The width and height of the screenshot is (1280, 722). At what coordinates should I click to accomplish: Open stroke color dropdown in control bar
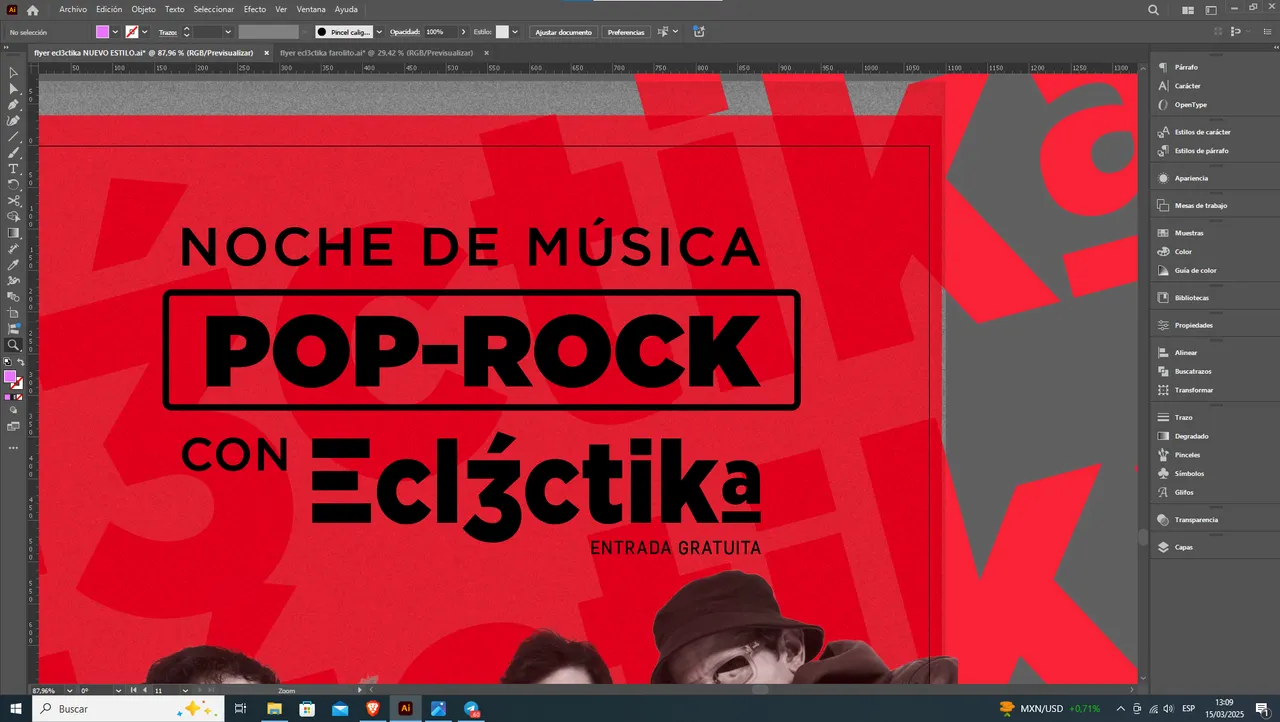point(145,32)
